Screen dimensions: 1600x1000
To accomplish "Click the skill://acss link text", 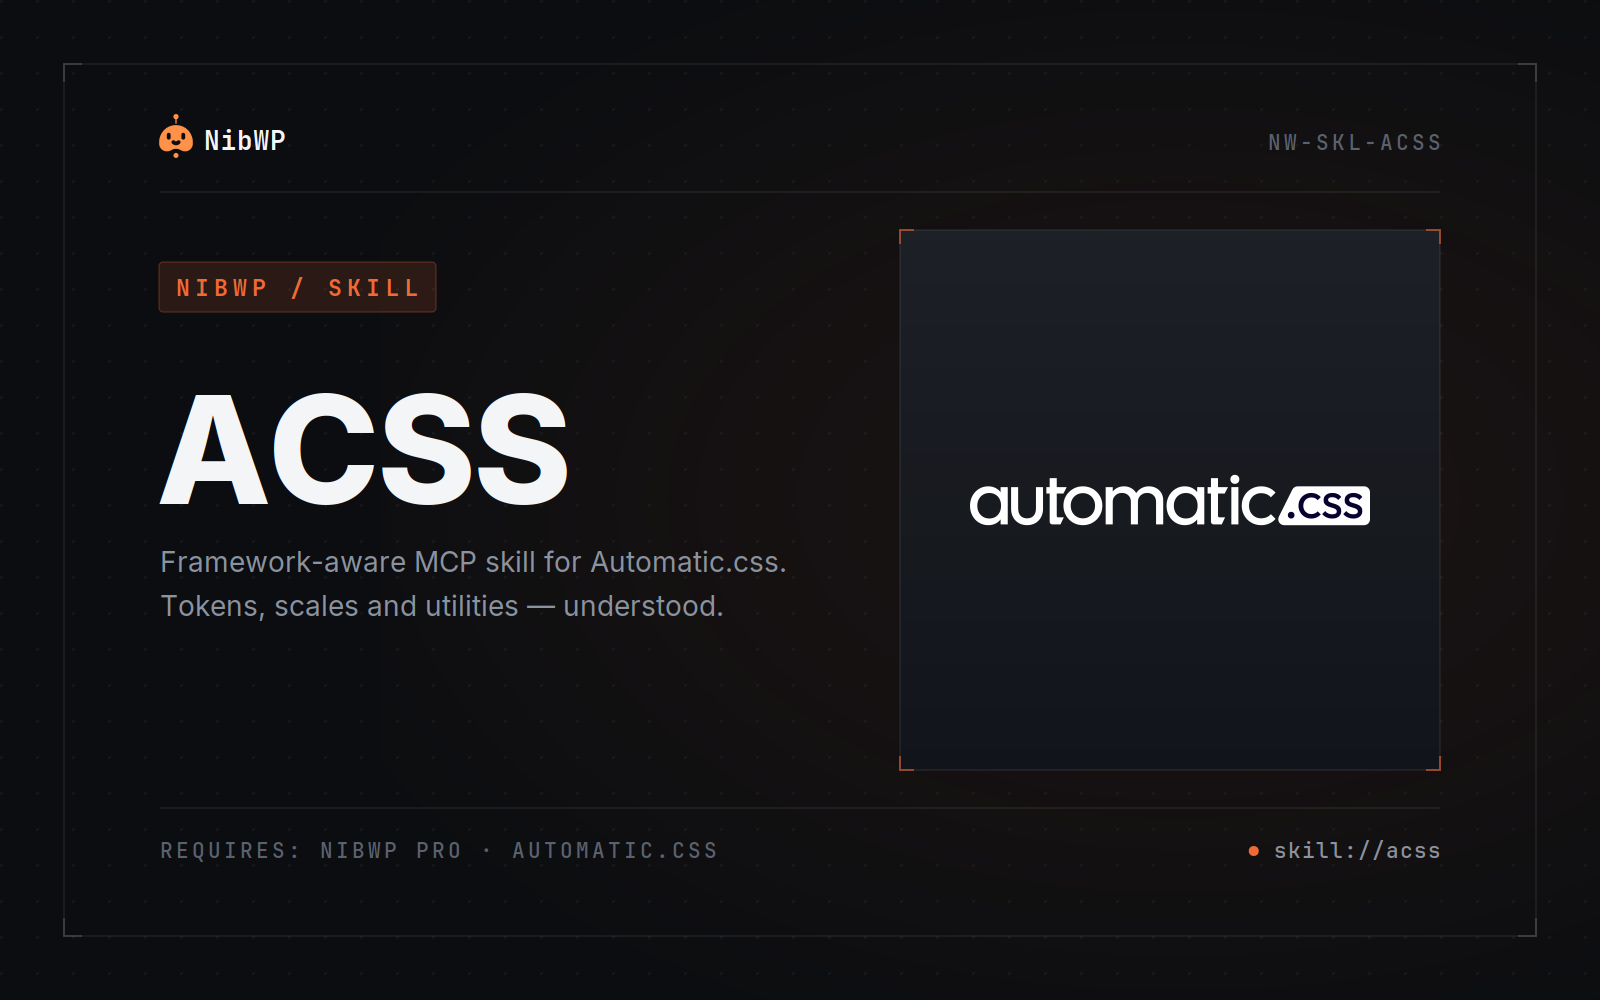I will (1357, 851).
